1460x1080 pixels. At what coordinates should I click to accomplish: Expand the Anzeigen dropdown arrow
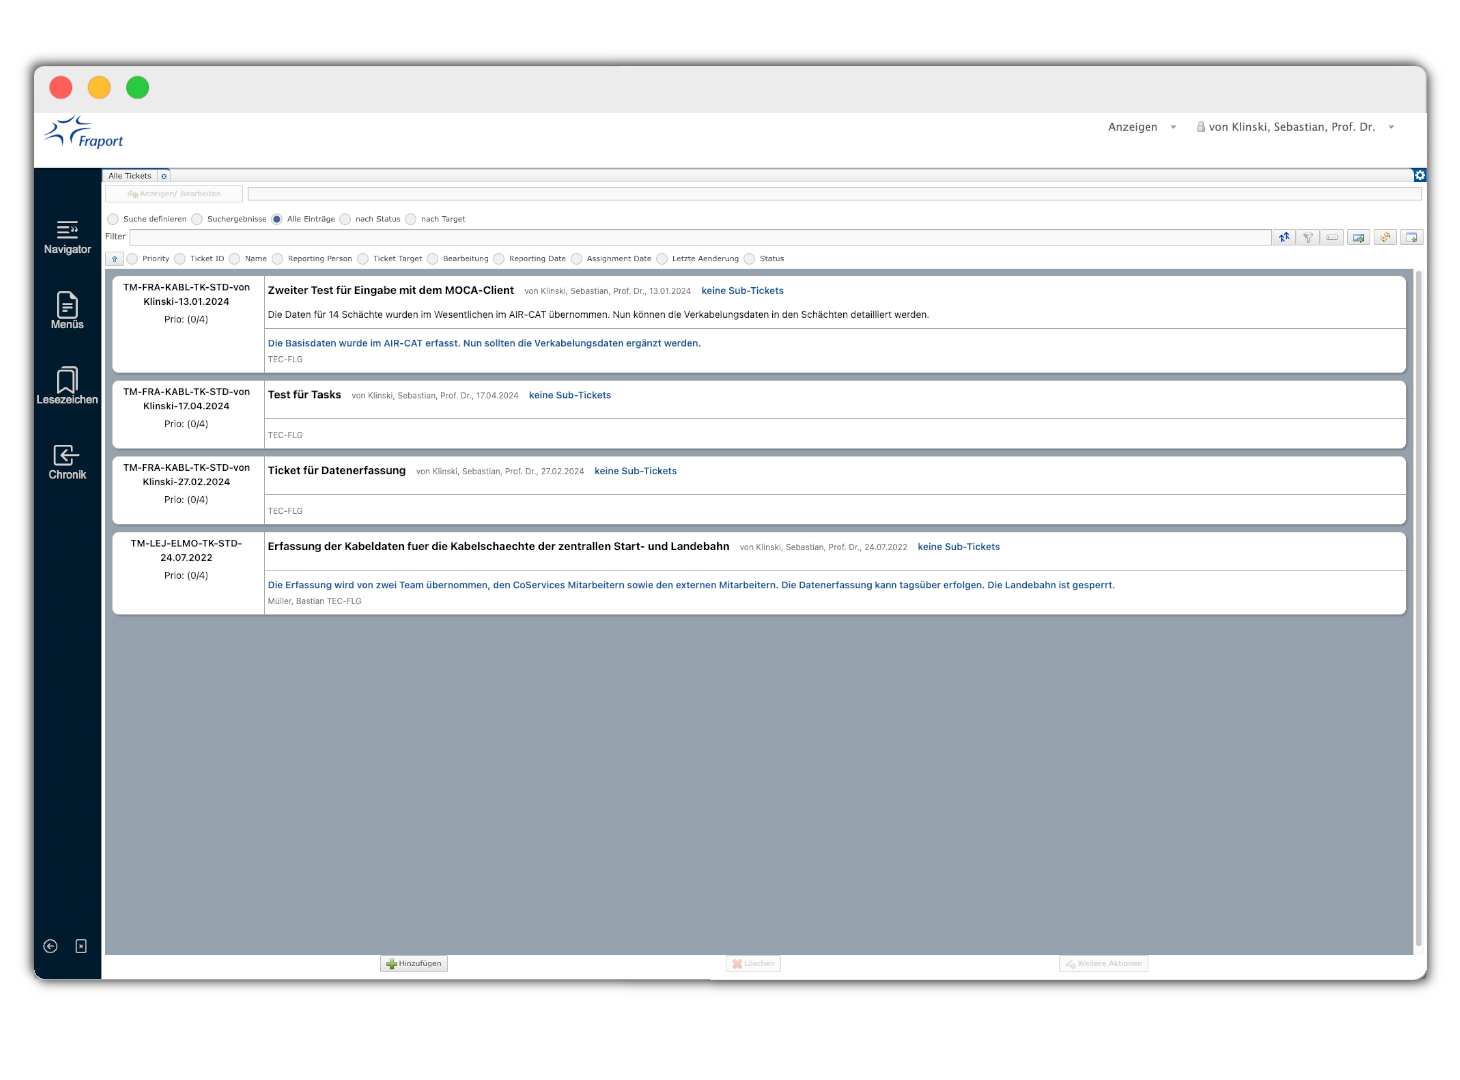point(1173,127)
